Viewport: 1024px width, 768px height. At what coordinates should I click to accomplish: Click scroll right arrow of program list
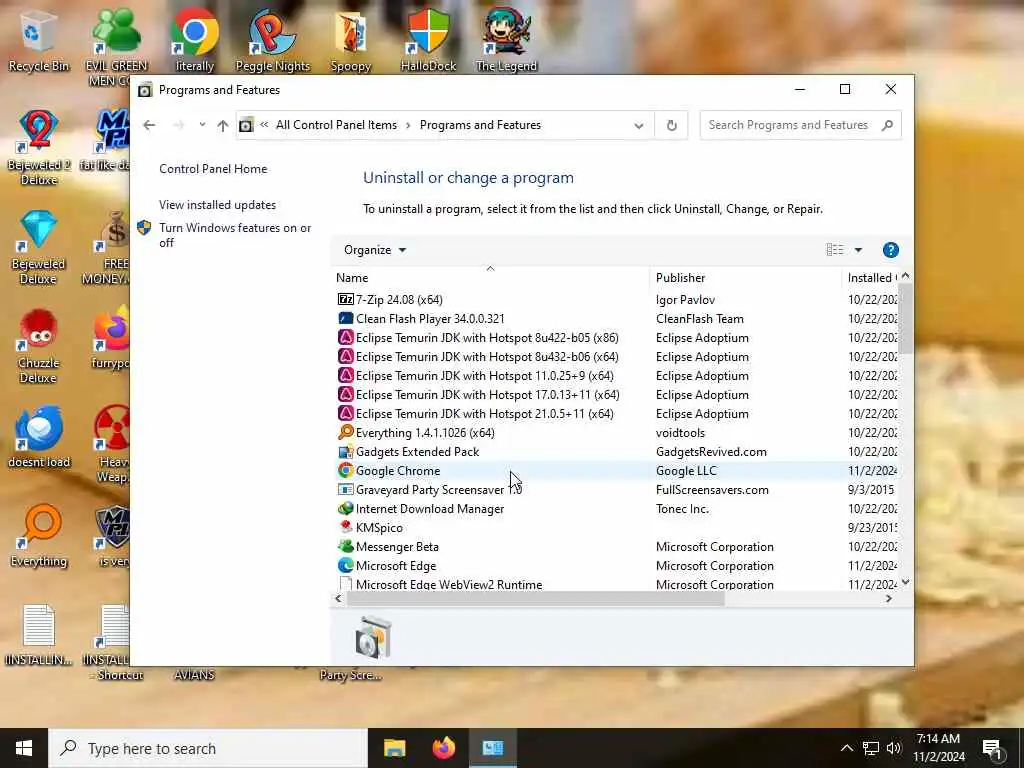[x=888, y=598]
